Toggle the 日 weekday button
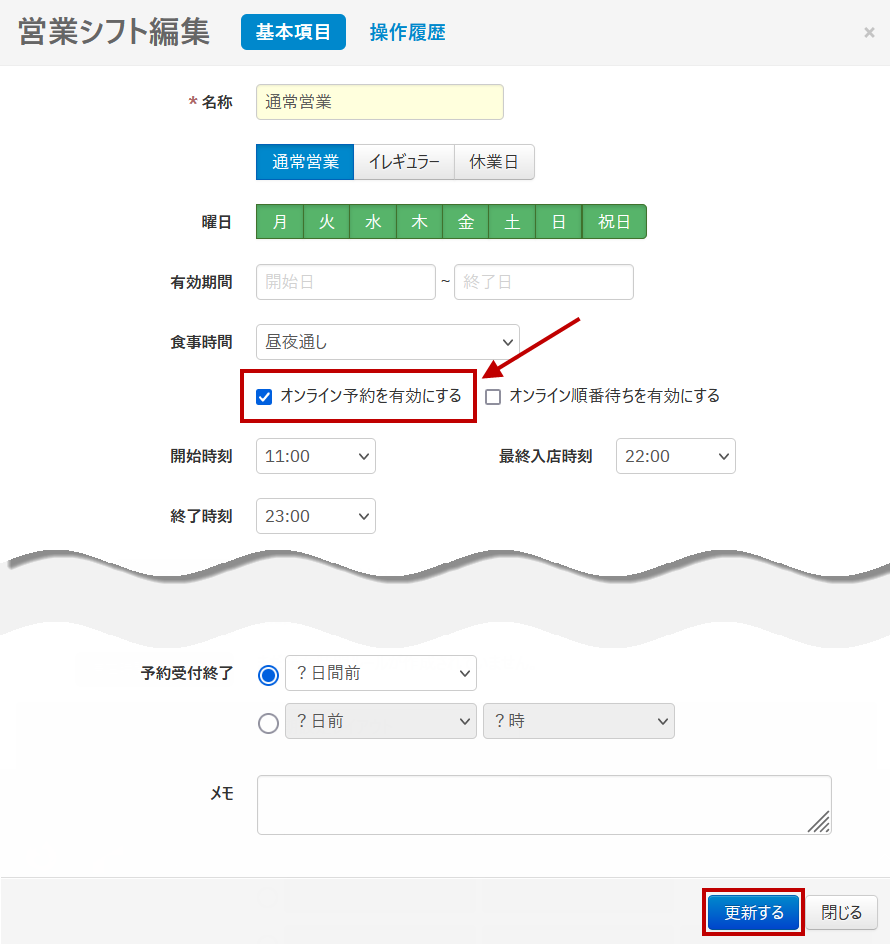890x944 pixels. (x=559, y=222)
